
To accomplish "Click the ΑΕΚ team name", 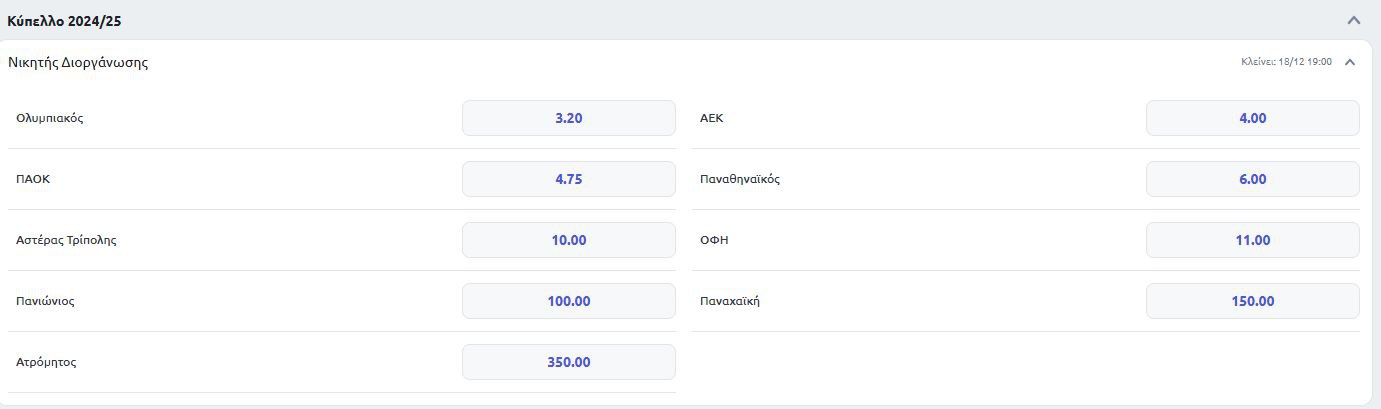I will coord(712,118).
